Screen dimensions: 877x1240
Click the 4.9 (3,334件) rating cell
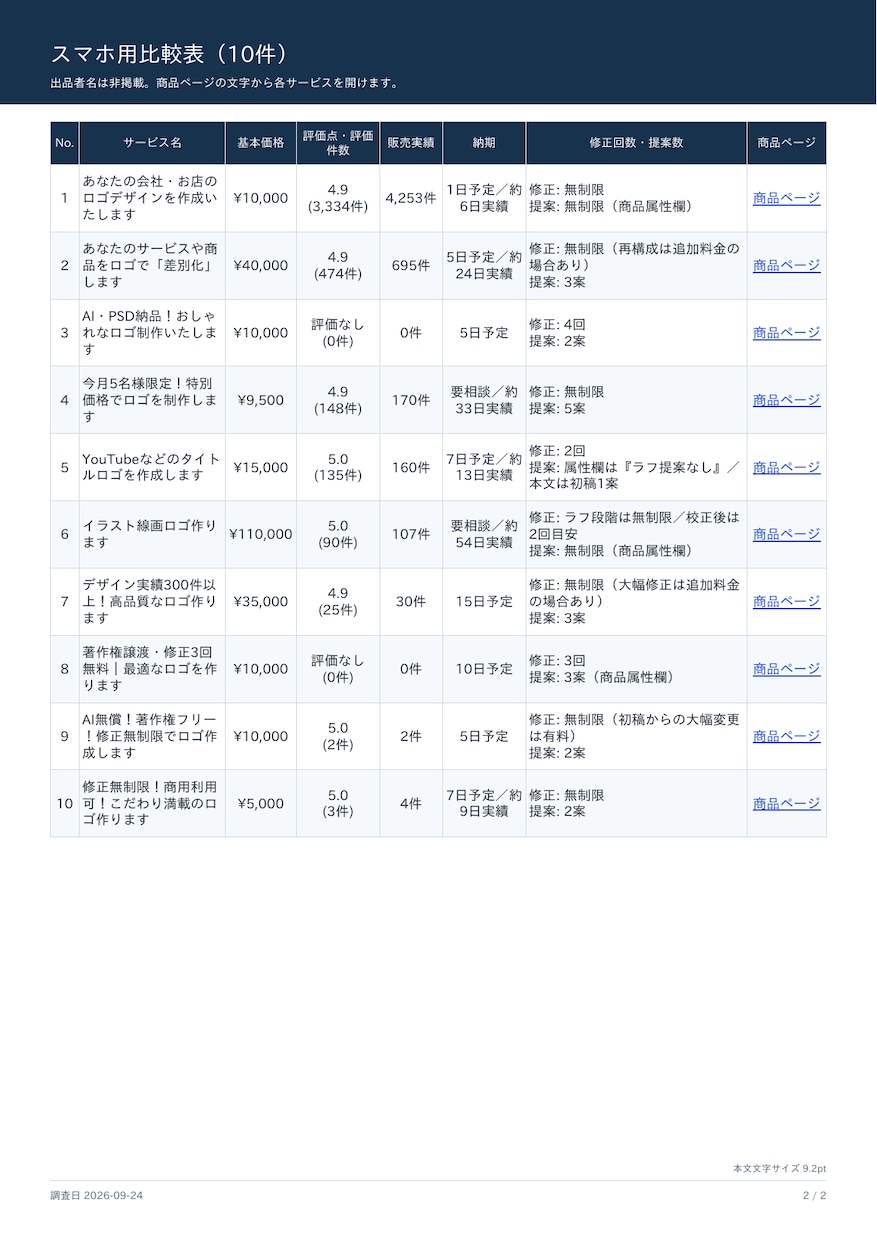coord(338,198)
